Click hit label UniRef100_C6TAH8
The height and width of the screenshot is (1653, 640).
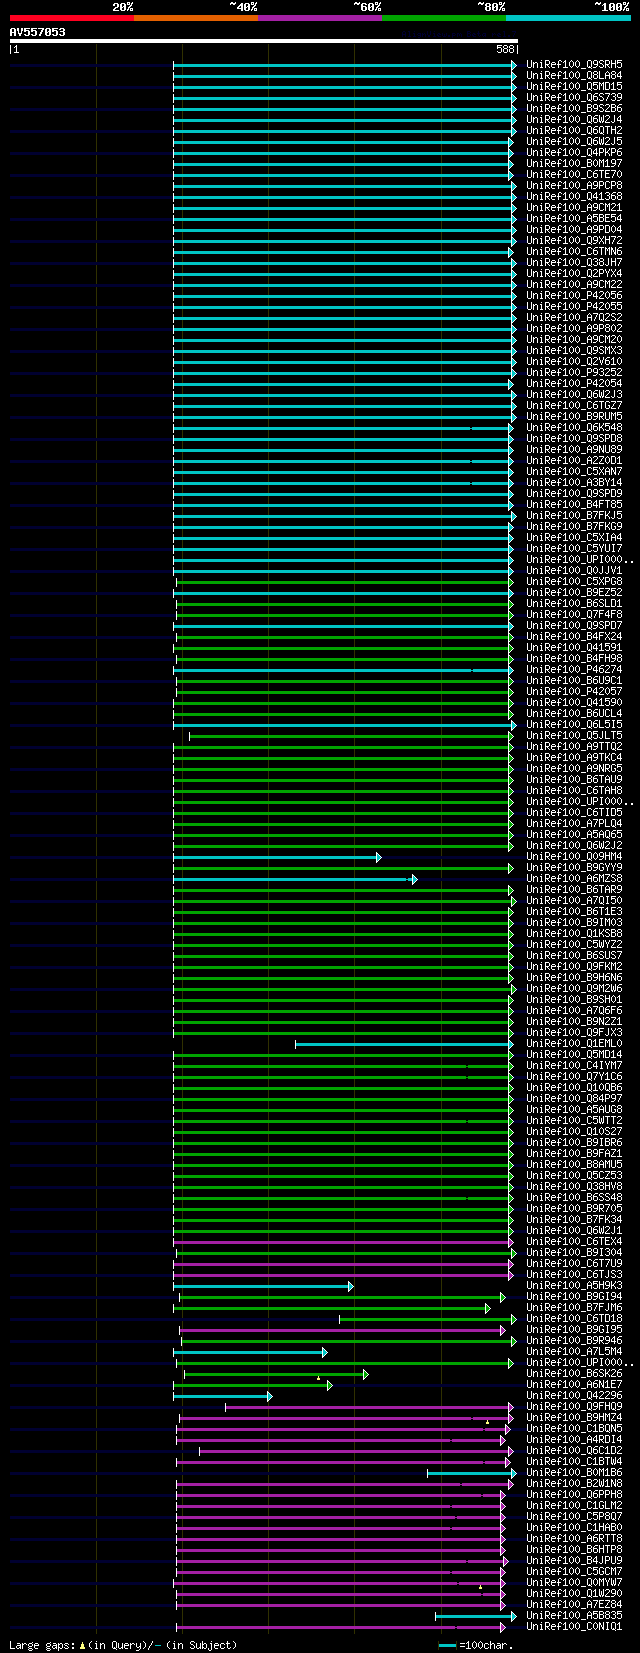tap(574, 790)
